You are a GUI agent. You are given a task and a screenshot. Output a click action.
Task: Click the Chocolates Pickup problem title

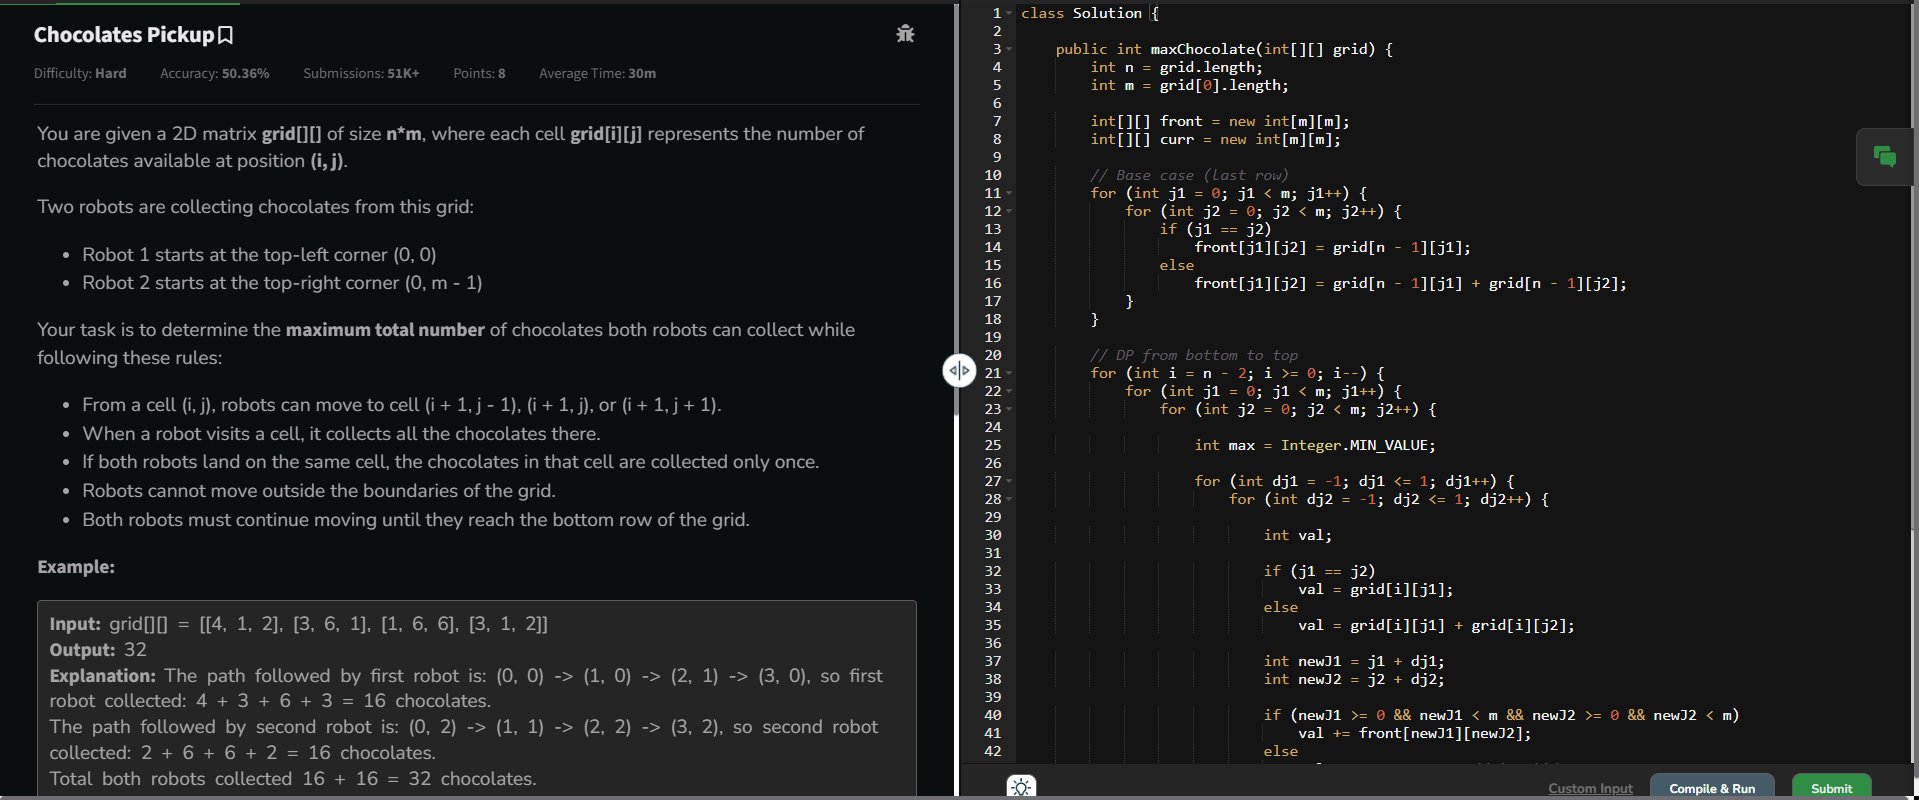coord(124,35)
